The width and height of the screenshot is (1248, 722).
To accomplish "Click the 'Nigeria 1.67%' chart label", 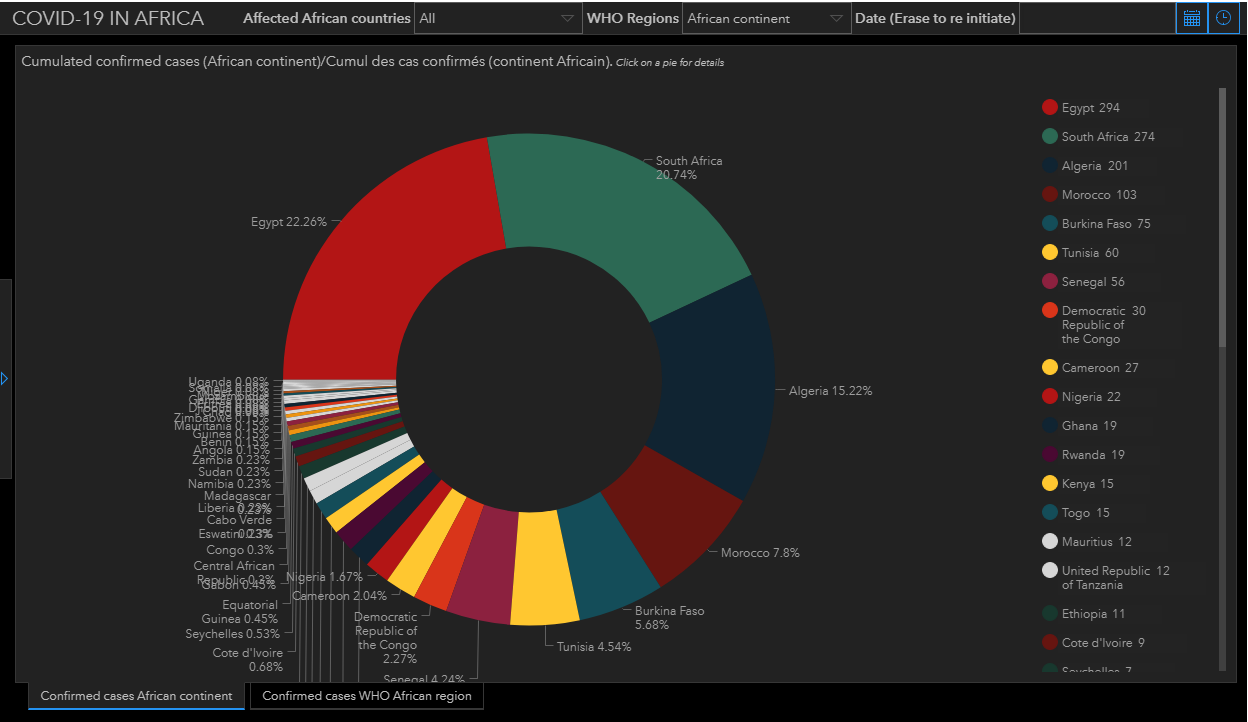I will (x=324, y=578).
